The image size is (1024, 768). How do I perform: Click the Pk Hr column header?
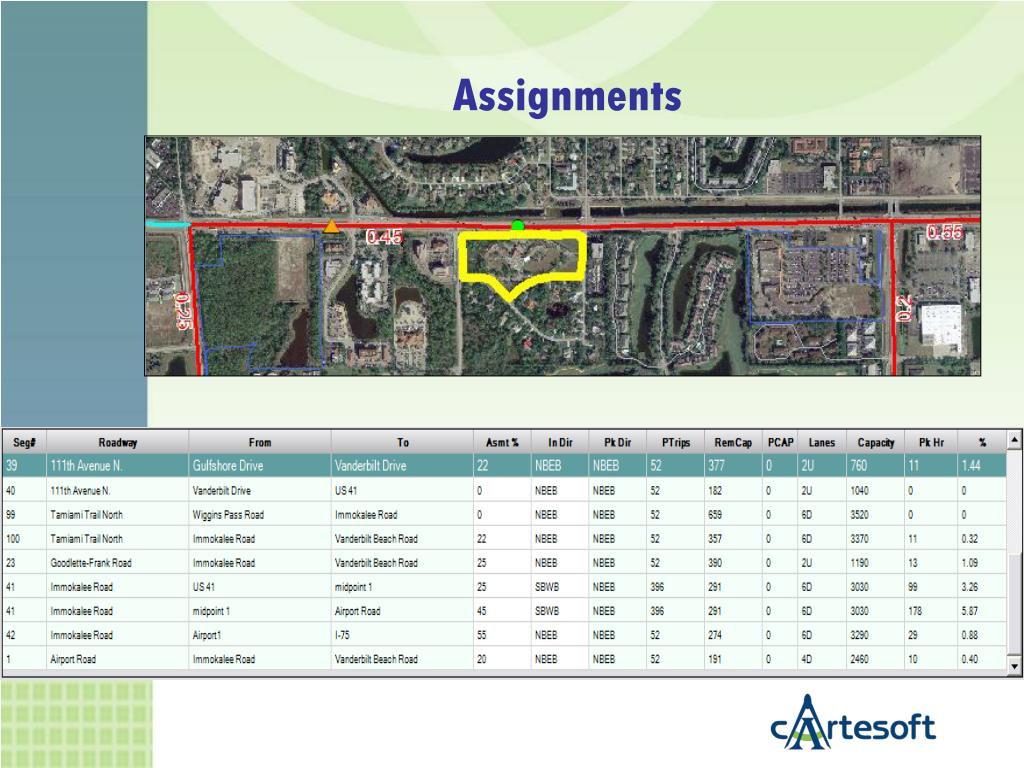(931, 442)
